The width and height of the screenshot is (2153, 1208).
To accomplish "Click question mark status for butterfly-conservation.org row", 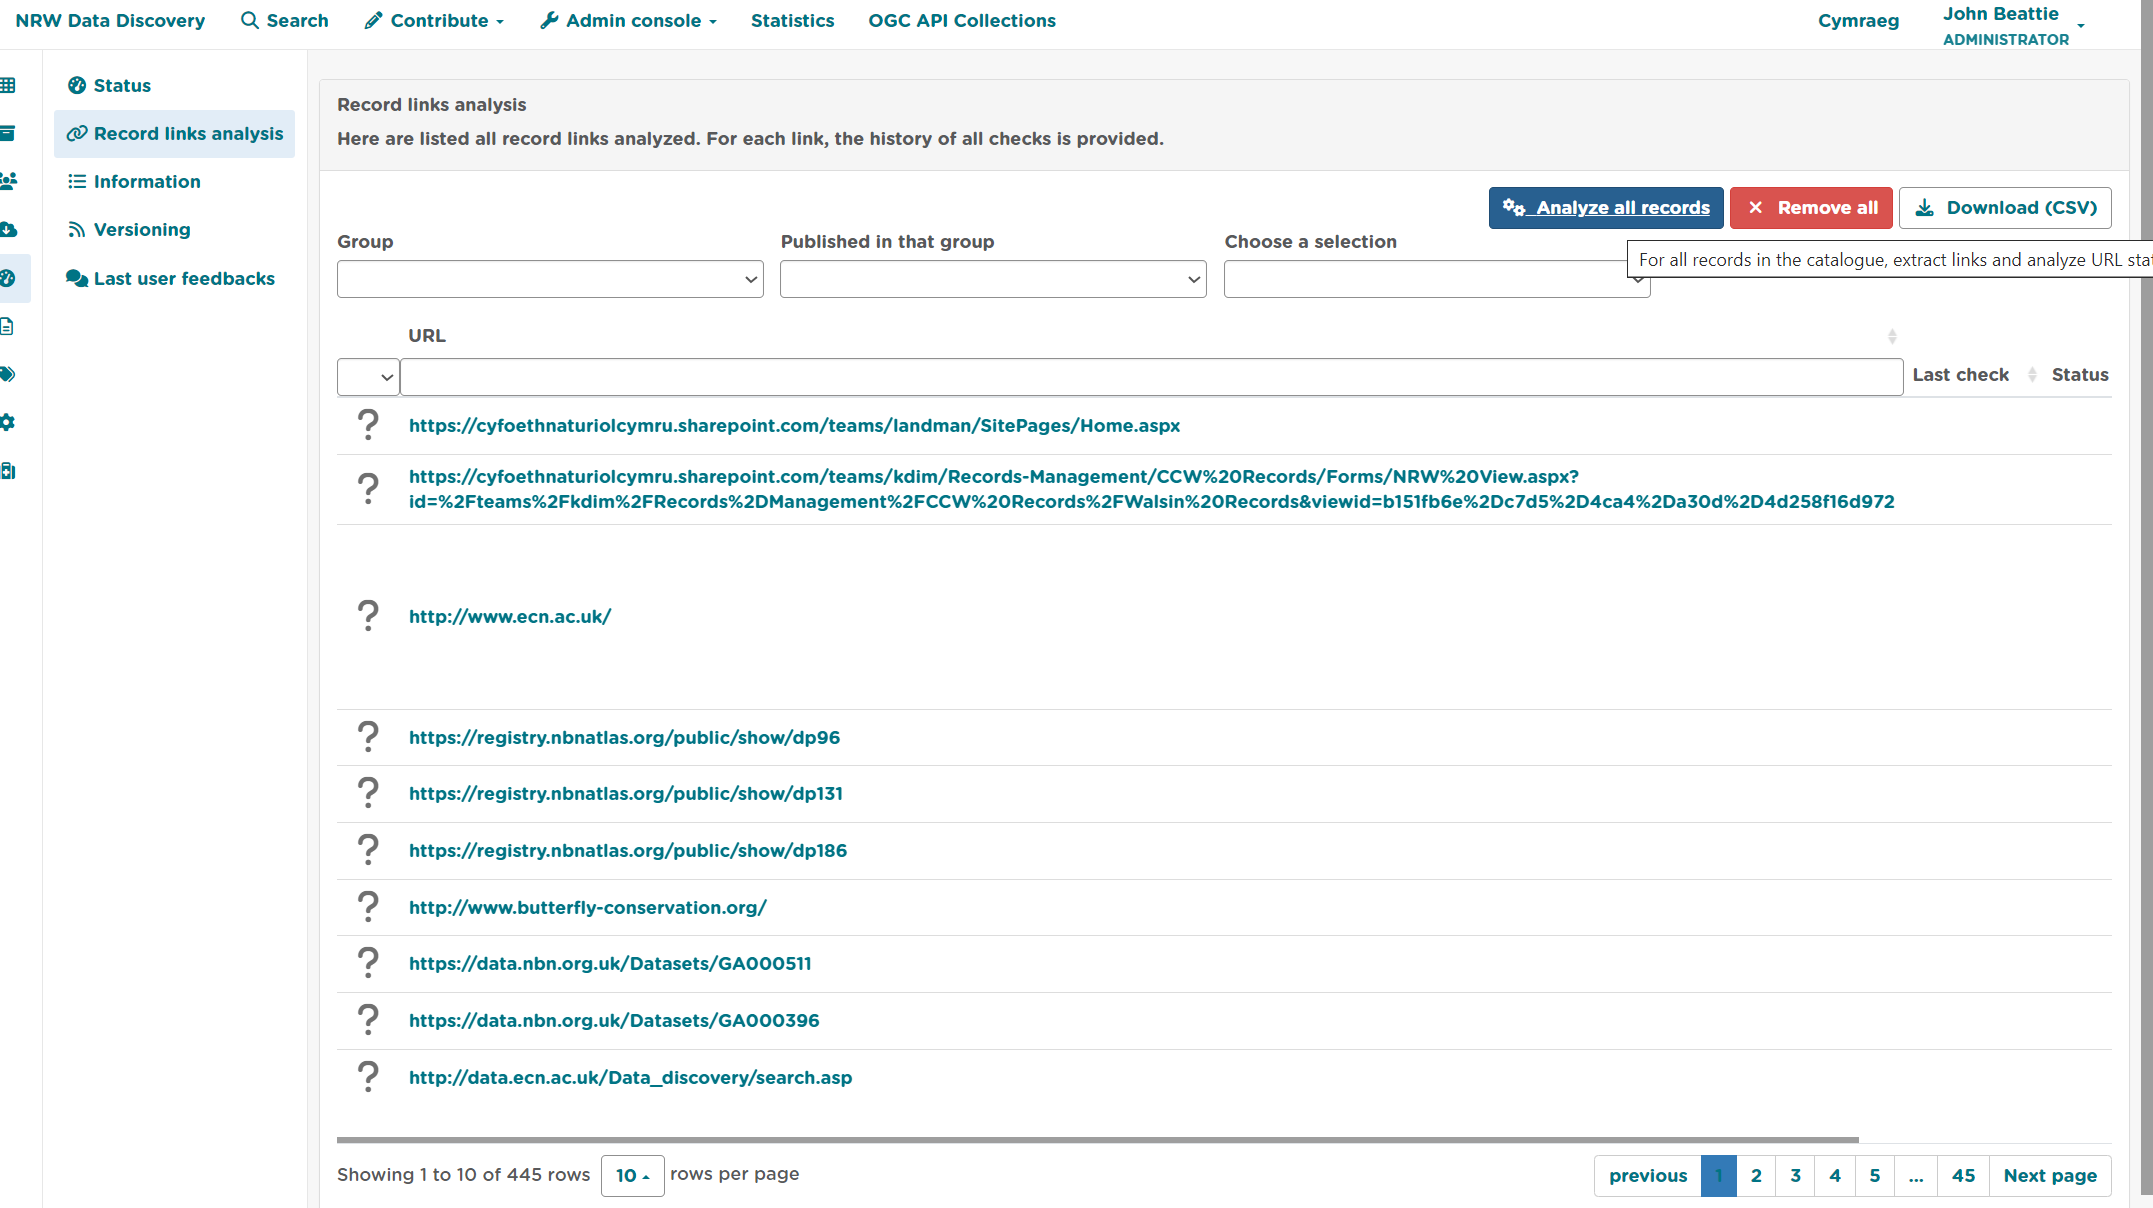I will [x=368, y=907].
